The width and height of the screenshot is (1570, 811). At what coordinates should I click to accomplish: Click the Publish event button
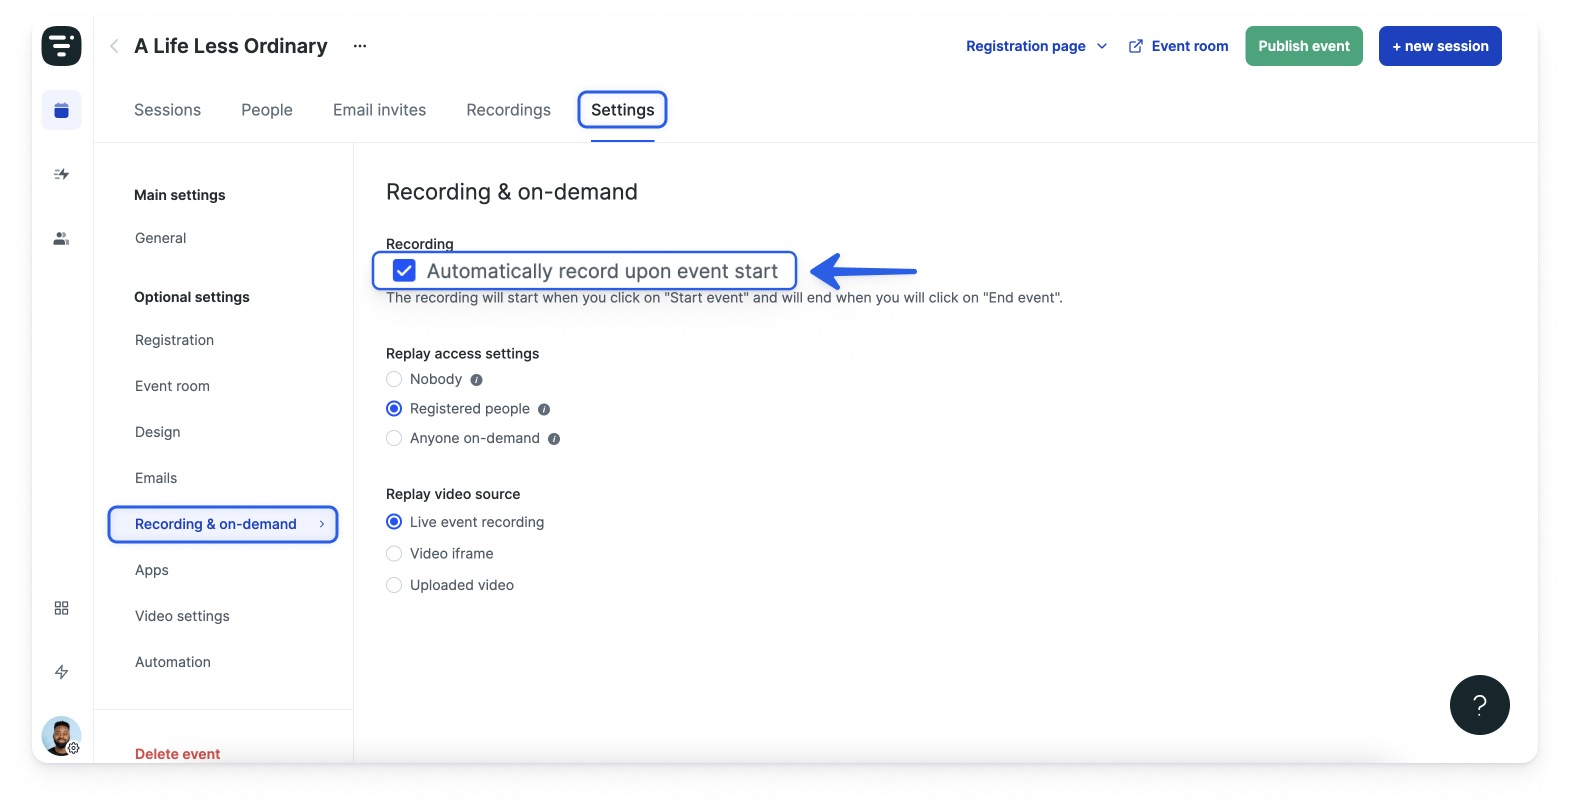click(x=1304, y=46)
